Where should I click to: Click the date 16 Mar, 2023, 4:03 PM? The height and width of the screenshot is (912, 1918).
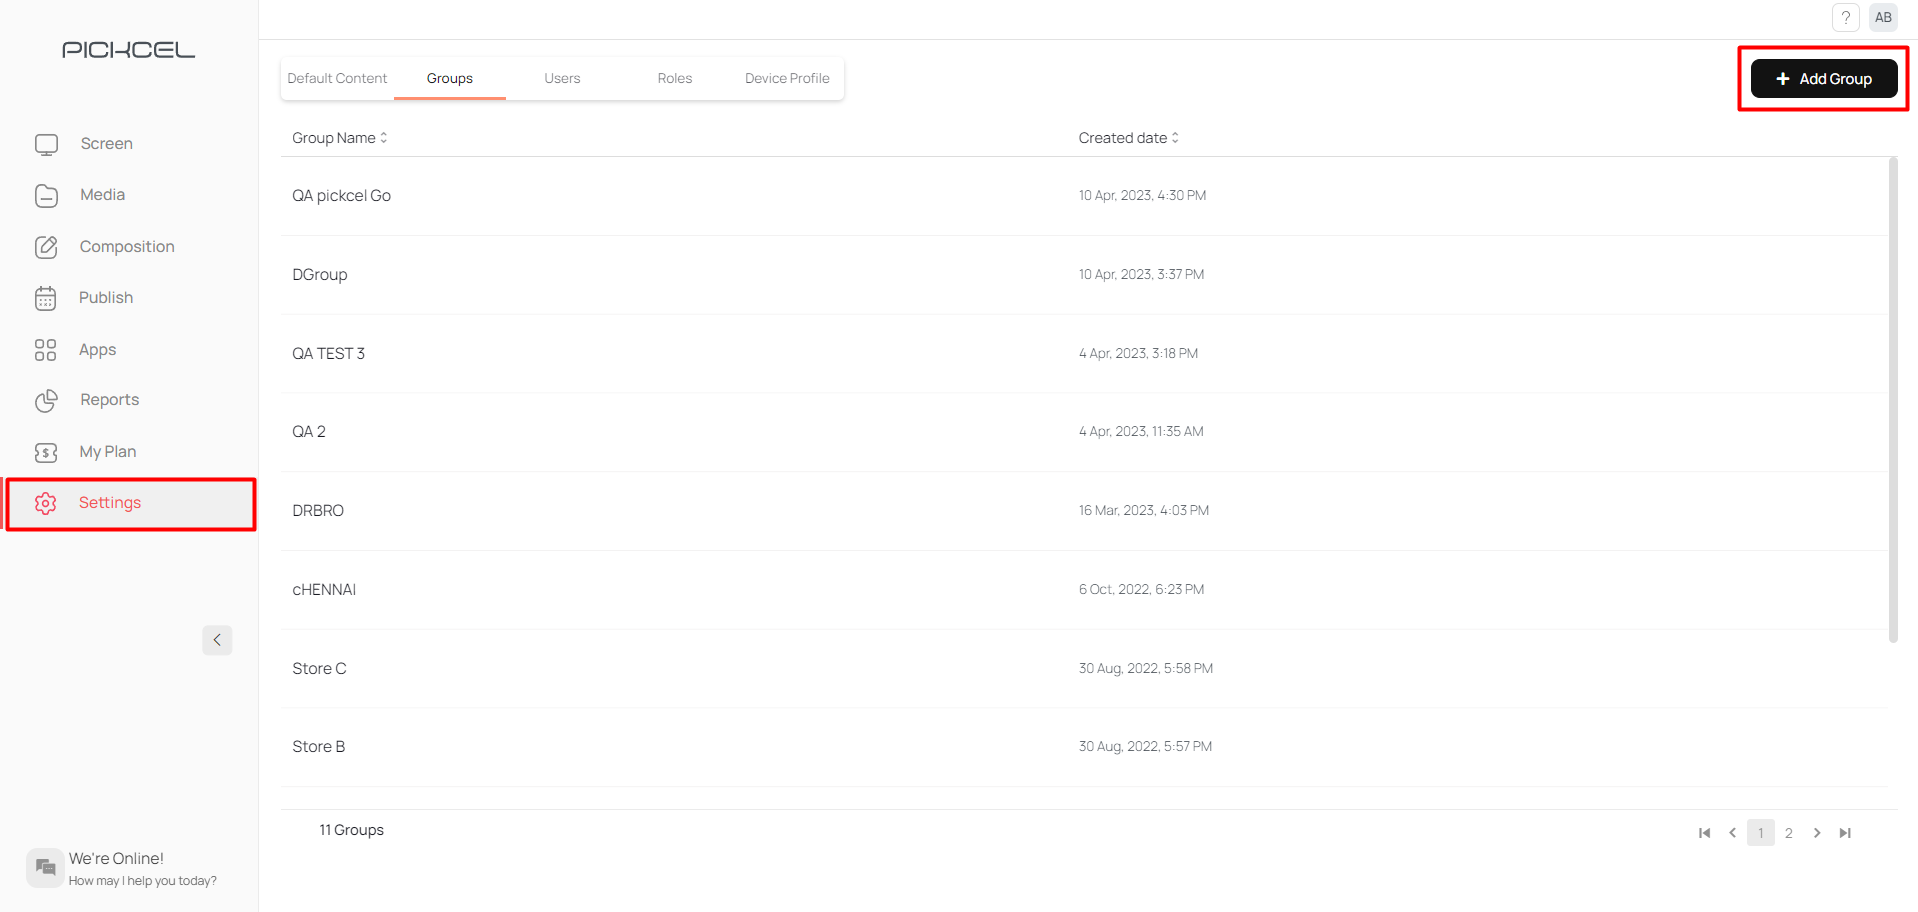click(x=1143, y=511)
